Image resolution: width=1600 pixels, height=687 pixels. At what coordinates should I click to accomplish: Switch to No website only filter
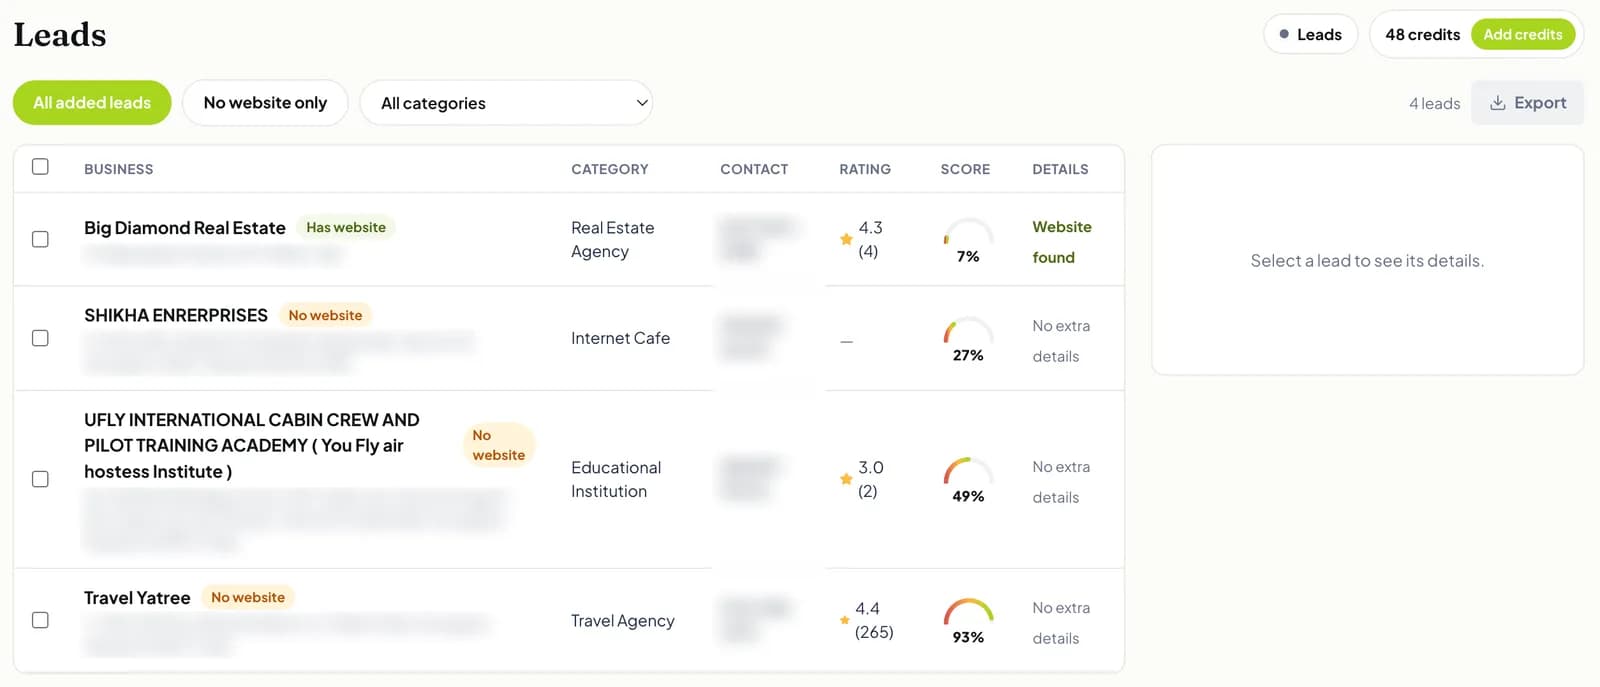265,103
